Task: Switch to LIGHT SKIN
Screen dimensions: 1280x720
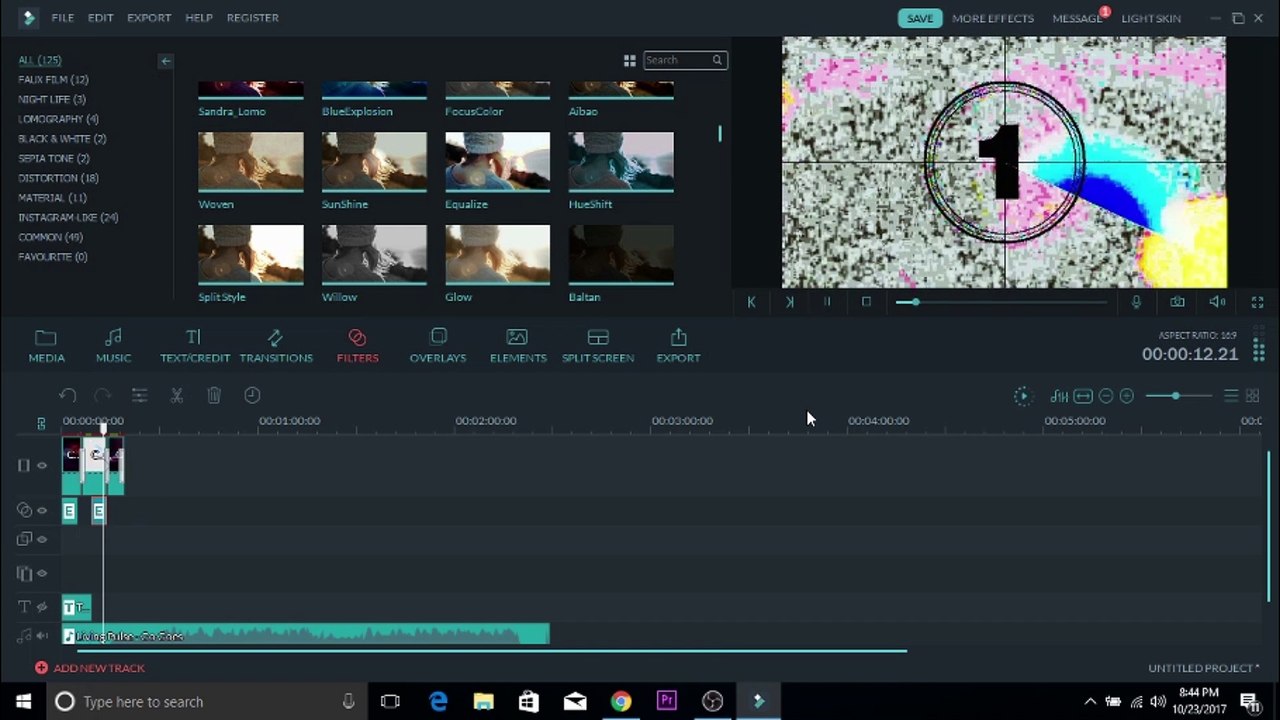Action: [1151, 18]
